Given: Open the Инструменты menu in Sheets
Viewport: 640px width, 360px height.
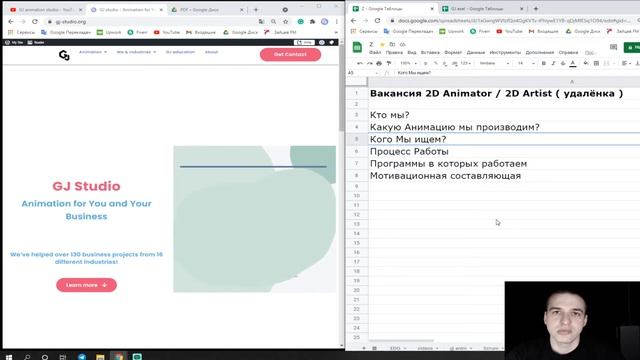Looking at the screenshot, I should [505, 53].
